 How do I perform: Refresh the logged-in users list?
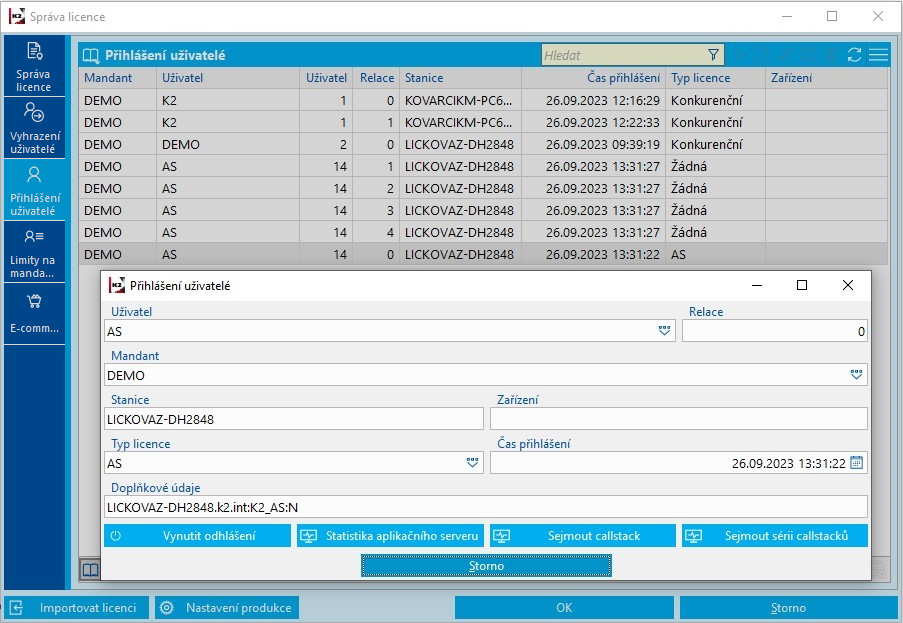click(854, 55)
